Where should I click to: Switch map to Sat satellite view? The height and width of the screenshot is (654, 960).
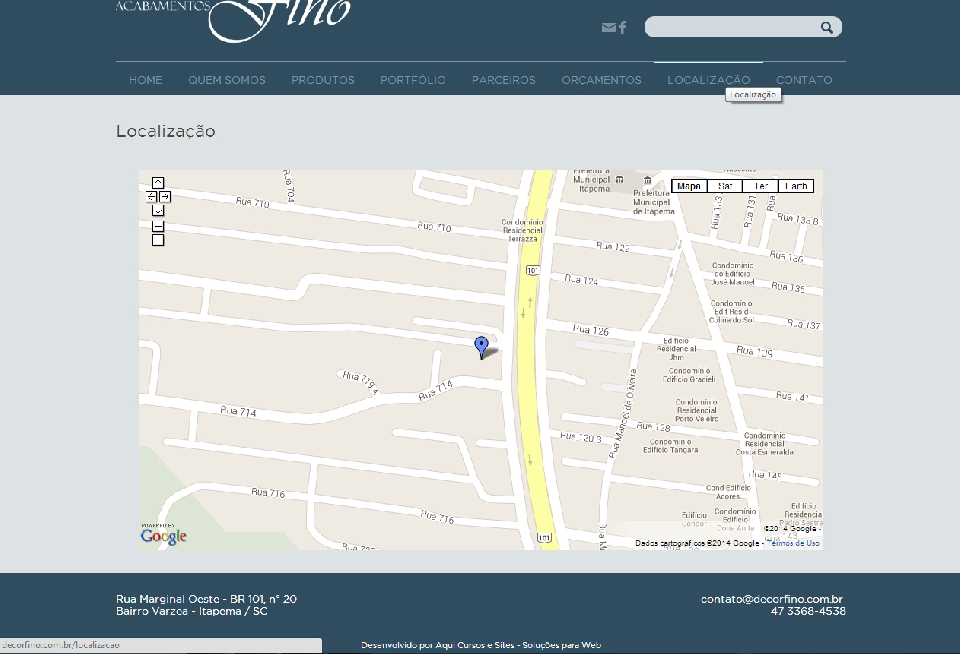725,186
